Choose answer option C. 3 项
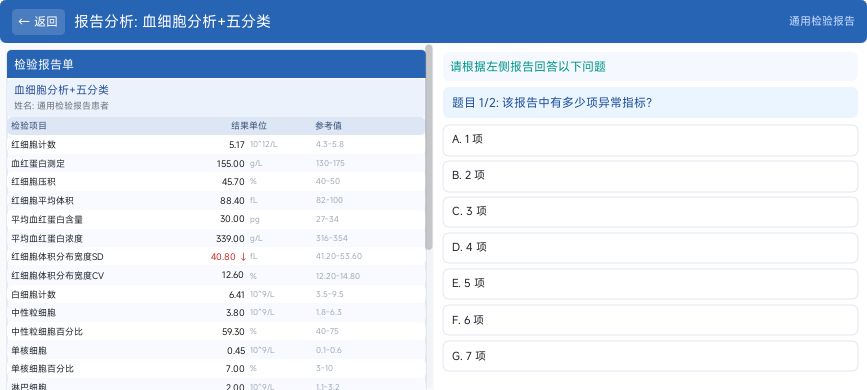The image size is (867, 390). tap(650, 212)
